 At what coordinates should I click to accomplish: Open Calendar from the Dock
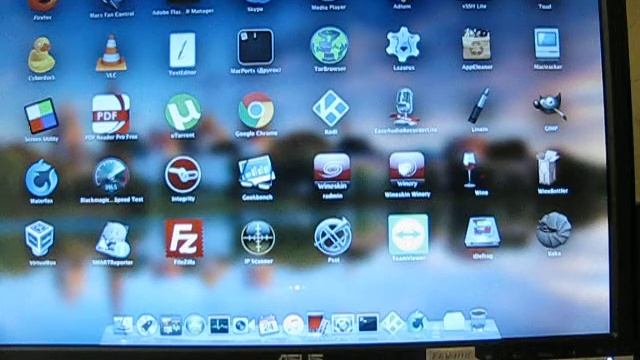point(268,325)
